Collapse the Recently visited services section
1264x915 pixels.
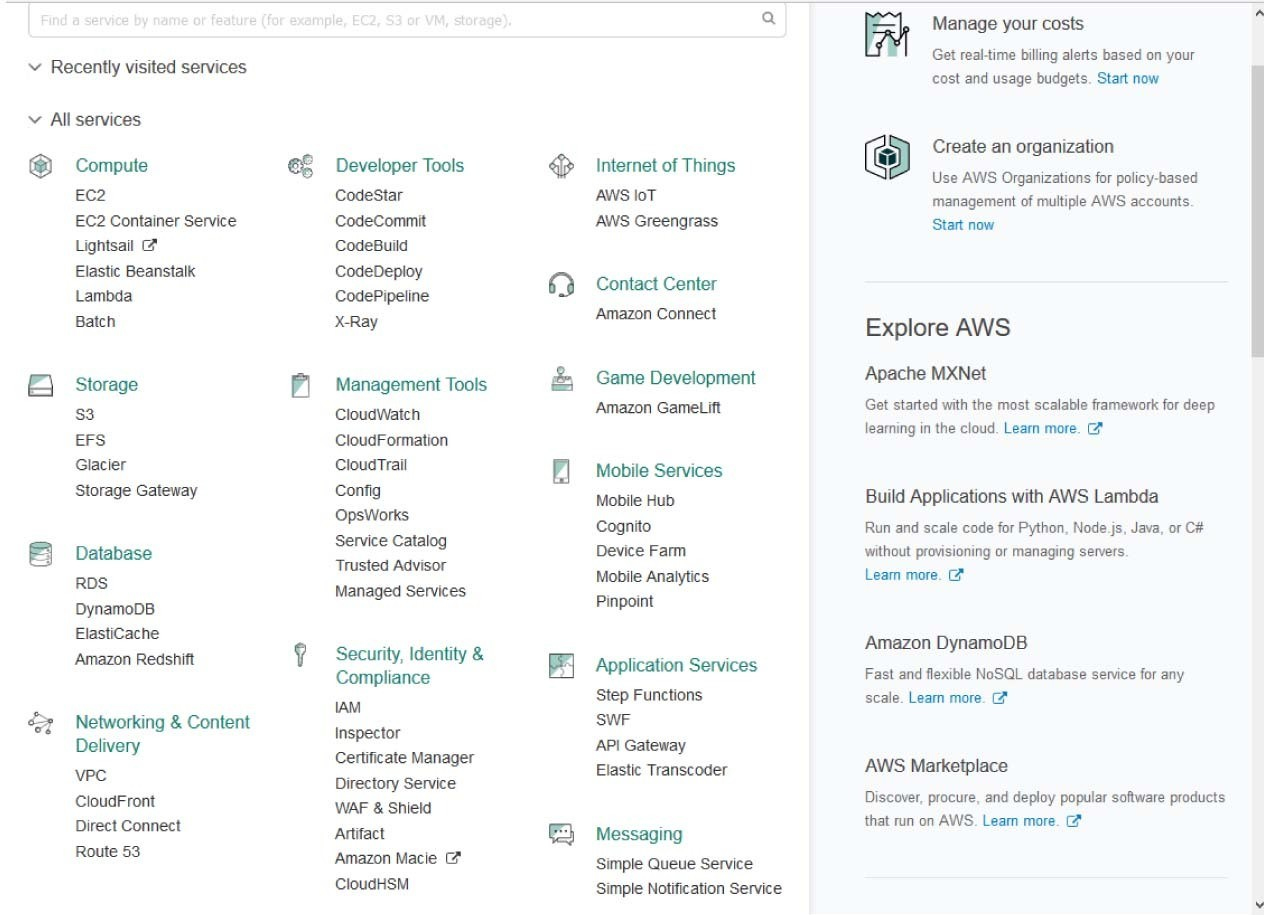[x=35, y=67]
